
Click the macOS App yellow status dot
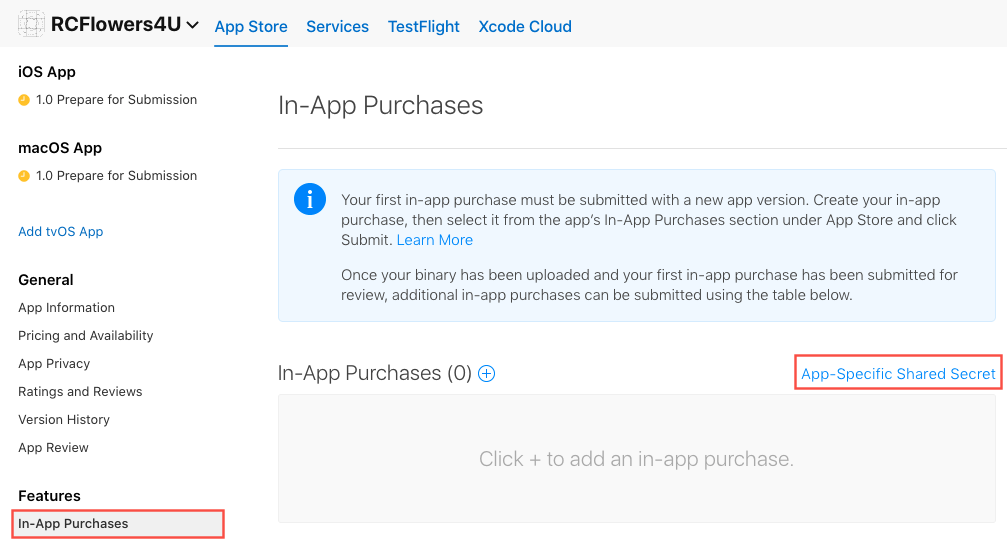point(24,176)
